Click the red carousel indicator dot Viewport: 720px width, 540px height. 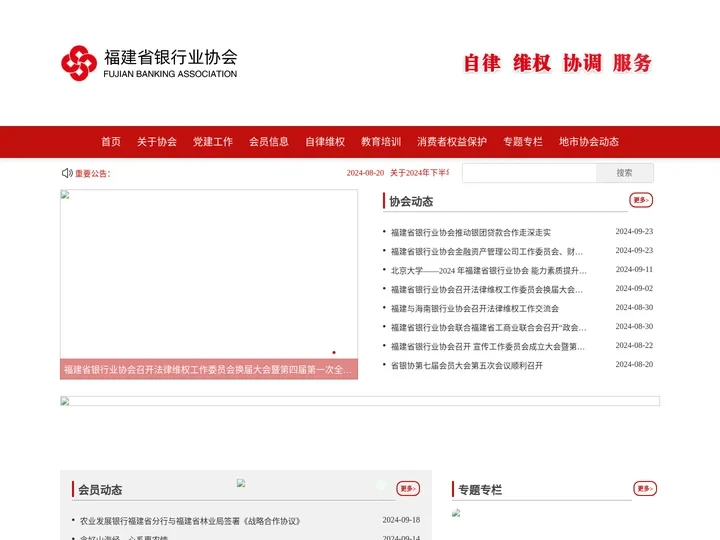click(x=334, y=353)
